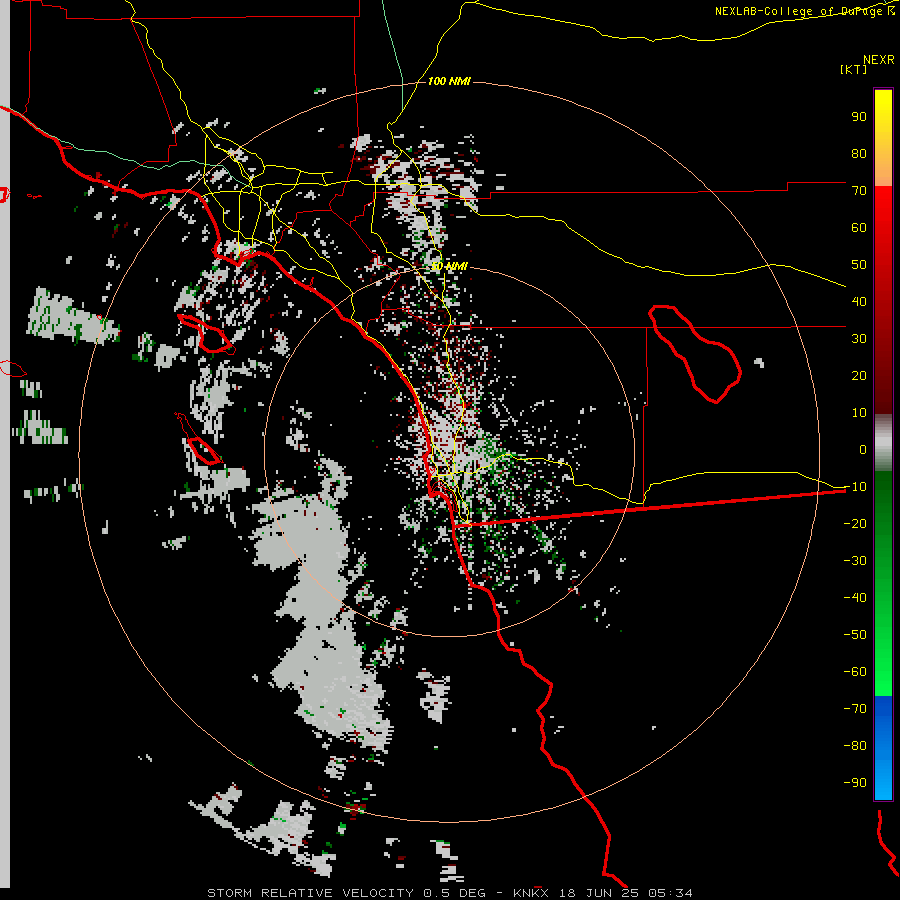This screenshot has height=900, width=900.
Task: Click the 40 value on the scale
Action: pyautogui.click(x=859, y=301)
